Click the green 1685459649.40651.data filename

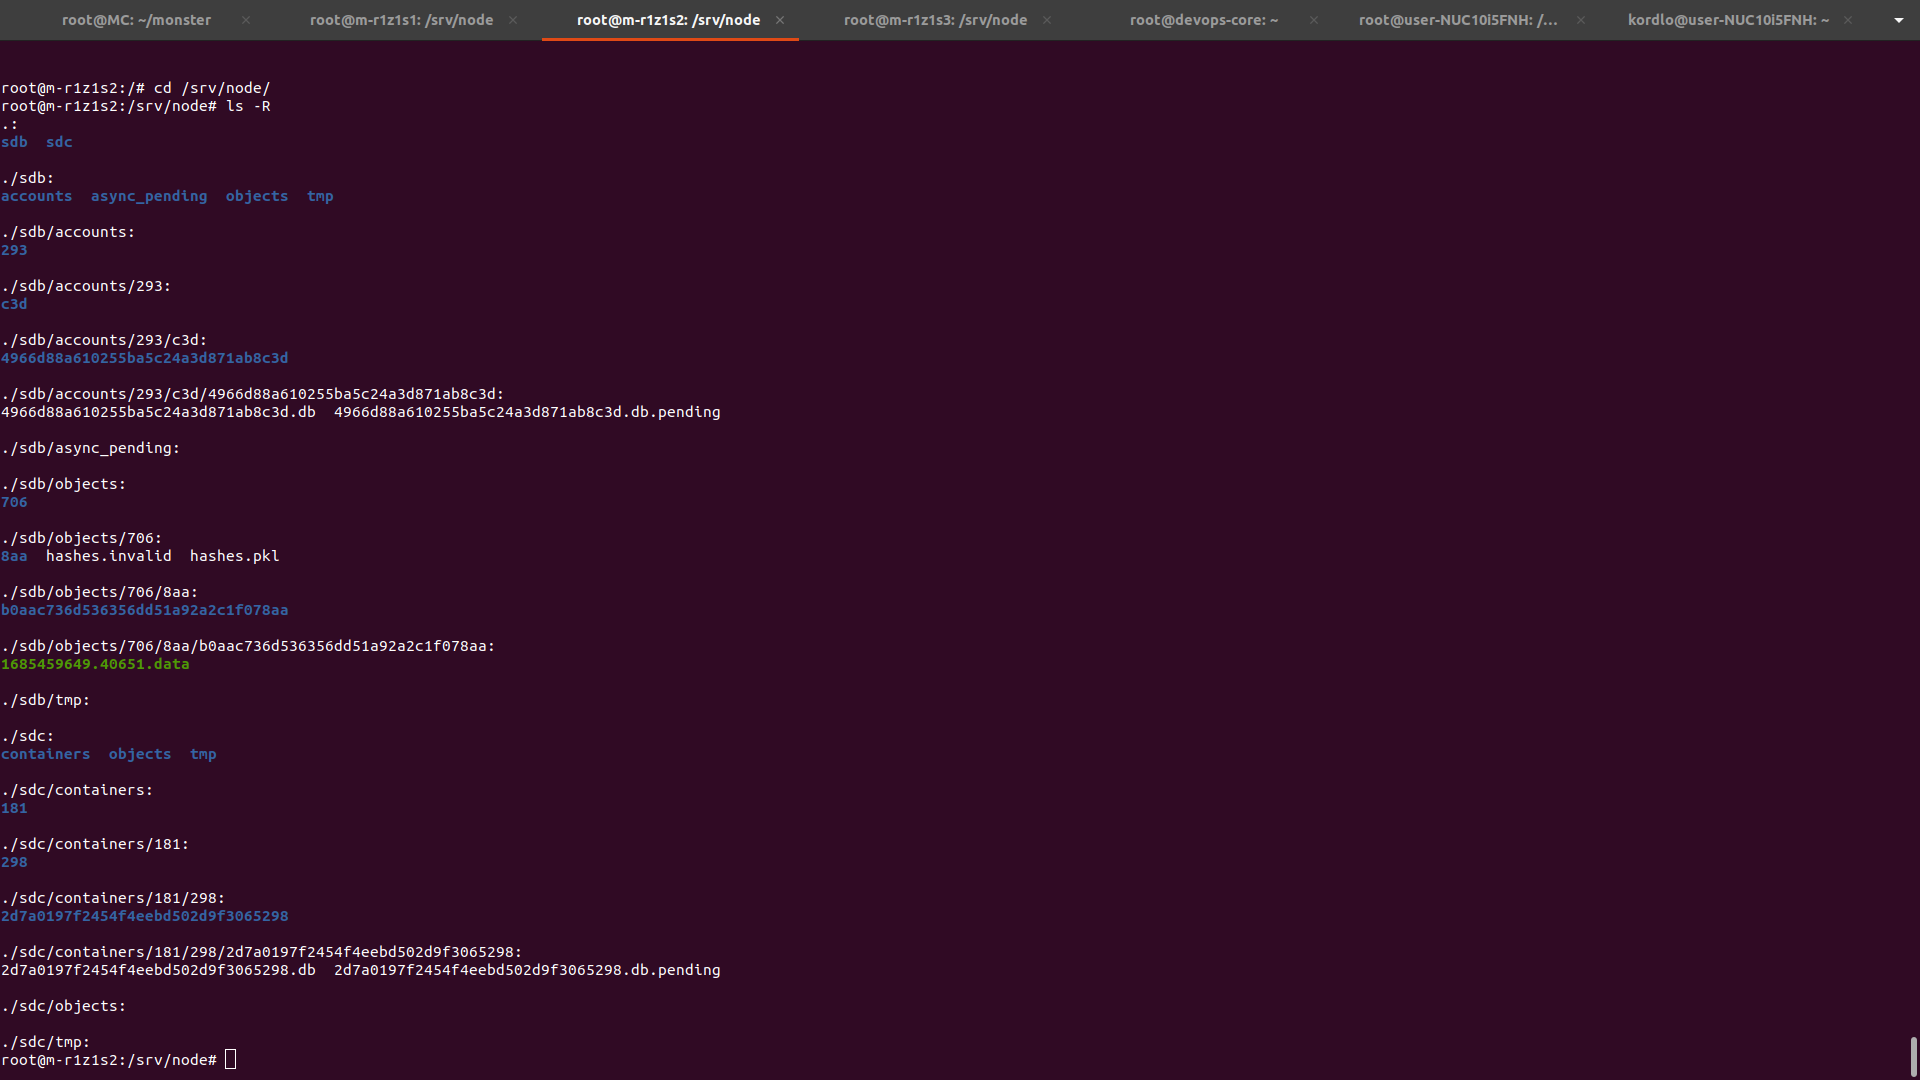point(95,664)
